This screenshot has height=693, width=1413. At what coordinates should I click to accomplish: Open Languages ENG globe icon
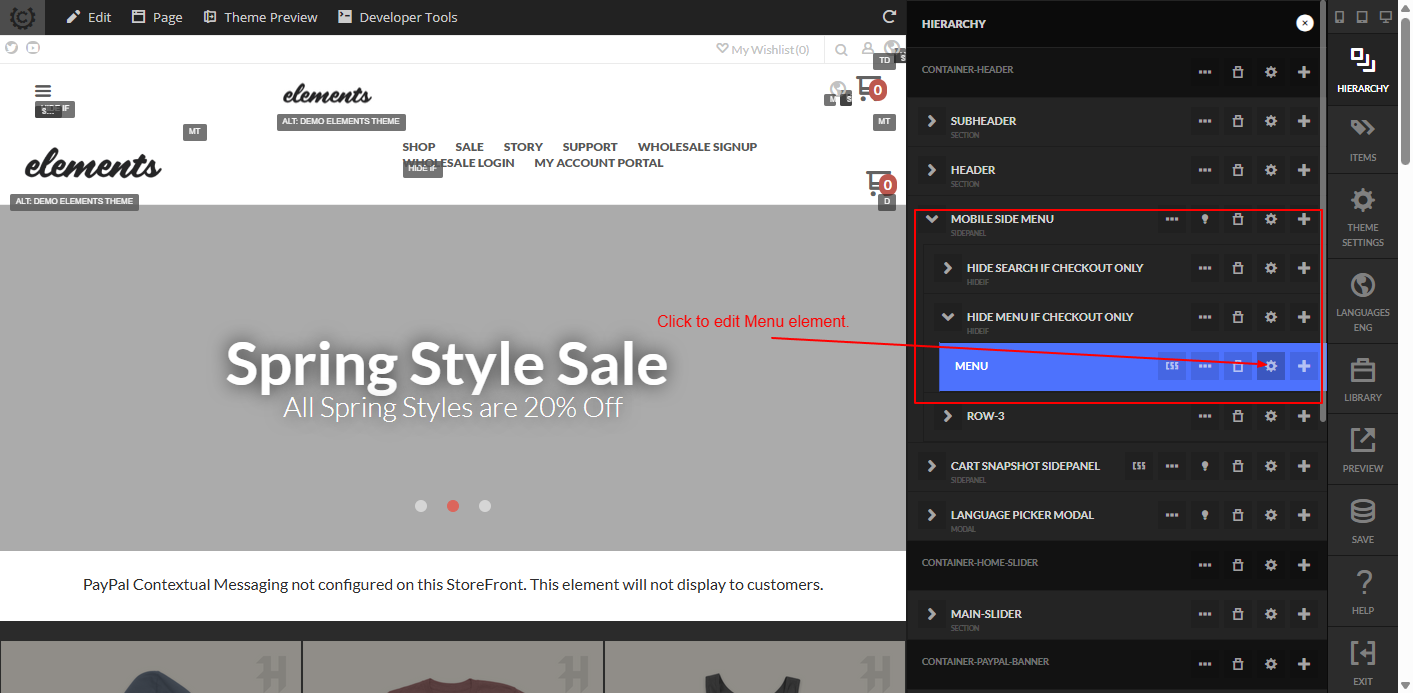click(x=1363, y=300)
